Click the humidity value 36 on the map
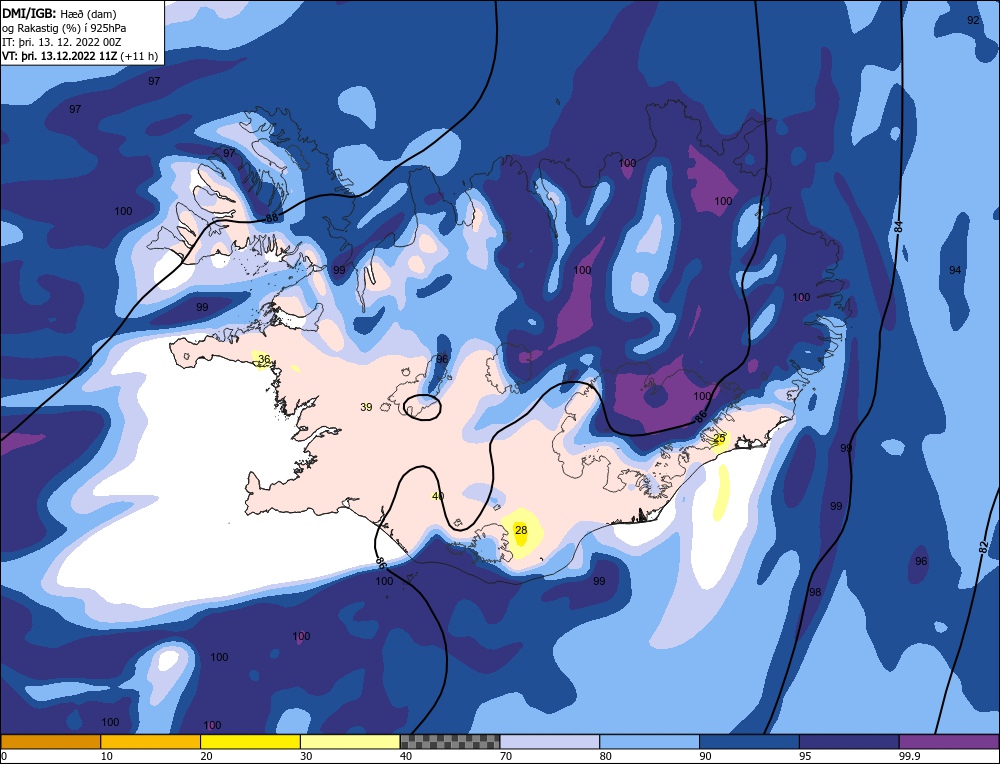 click(x=264, y=359)
